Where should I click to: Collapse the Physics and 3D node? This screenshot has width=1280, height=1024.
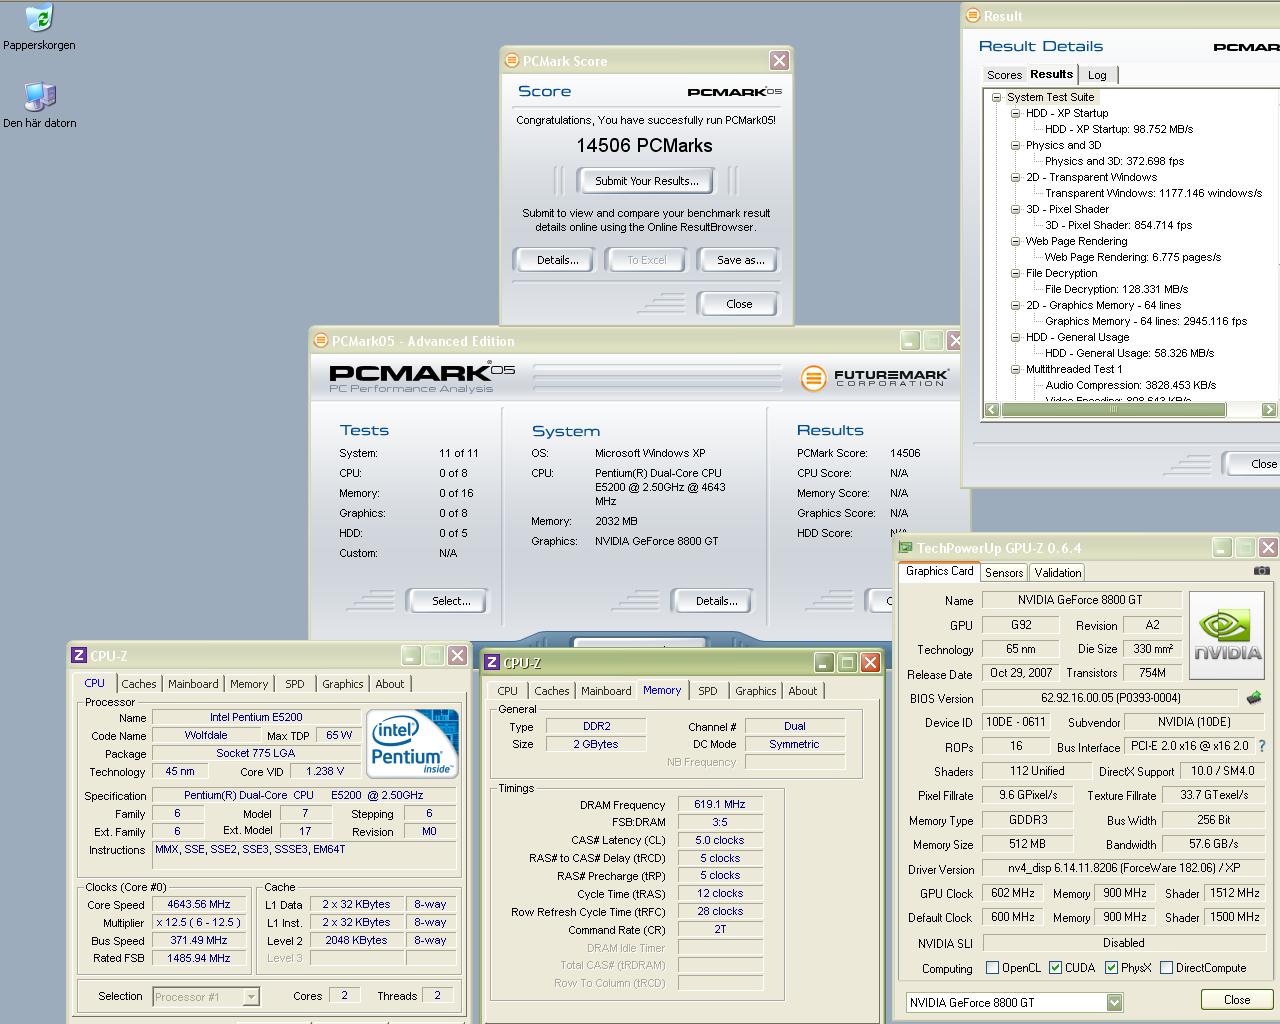point(1015,145)
